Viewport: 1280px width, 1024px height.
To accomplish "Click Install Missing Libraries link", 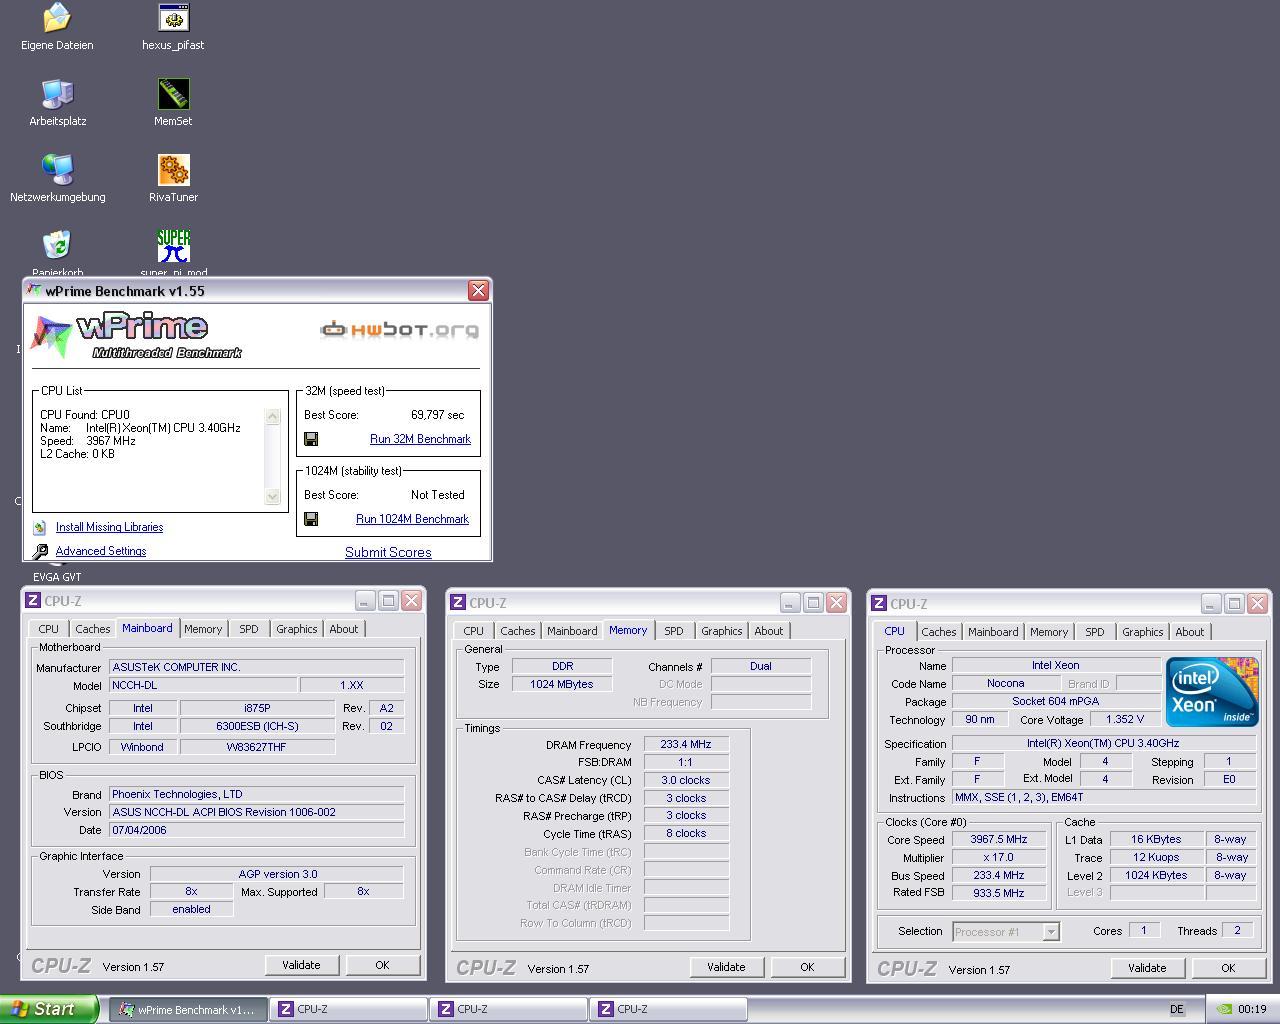I will pyautogui.click(x=109, y=527).
